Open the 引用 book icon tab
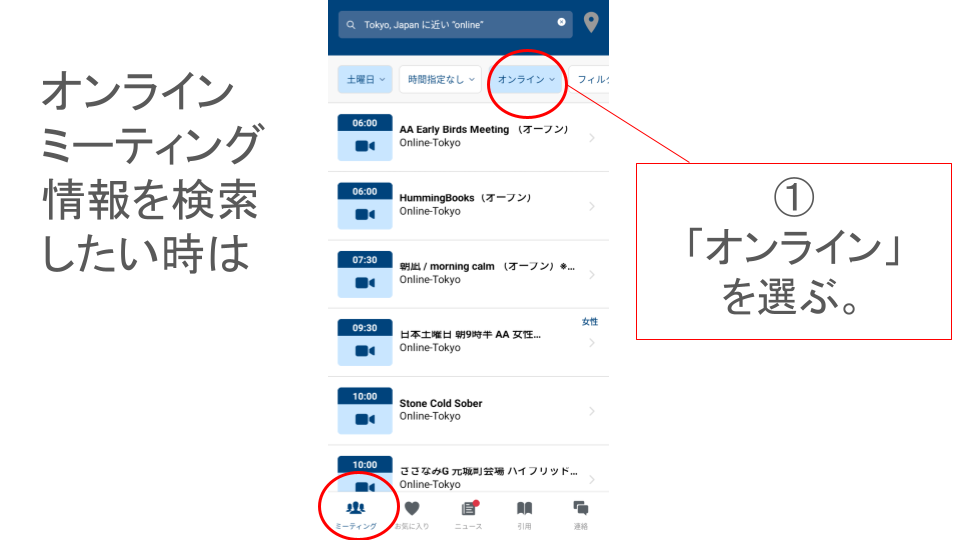Image resolution: width=960 pixels, height=540 pixels. tap(524, 510)
